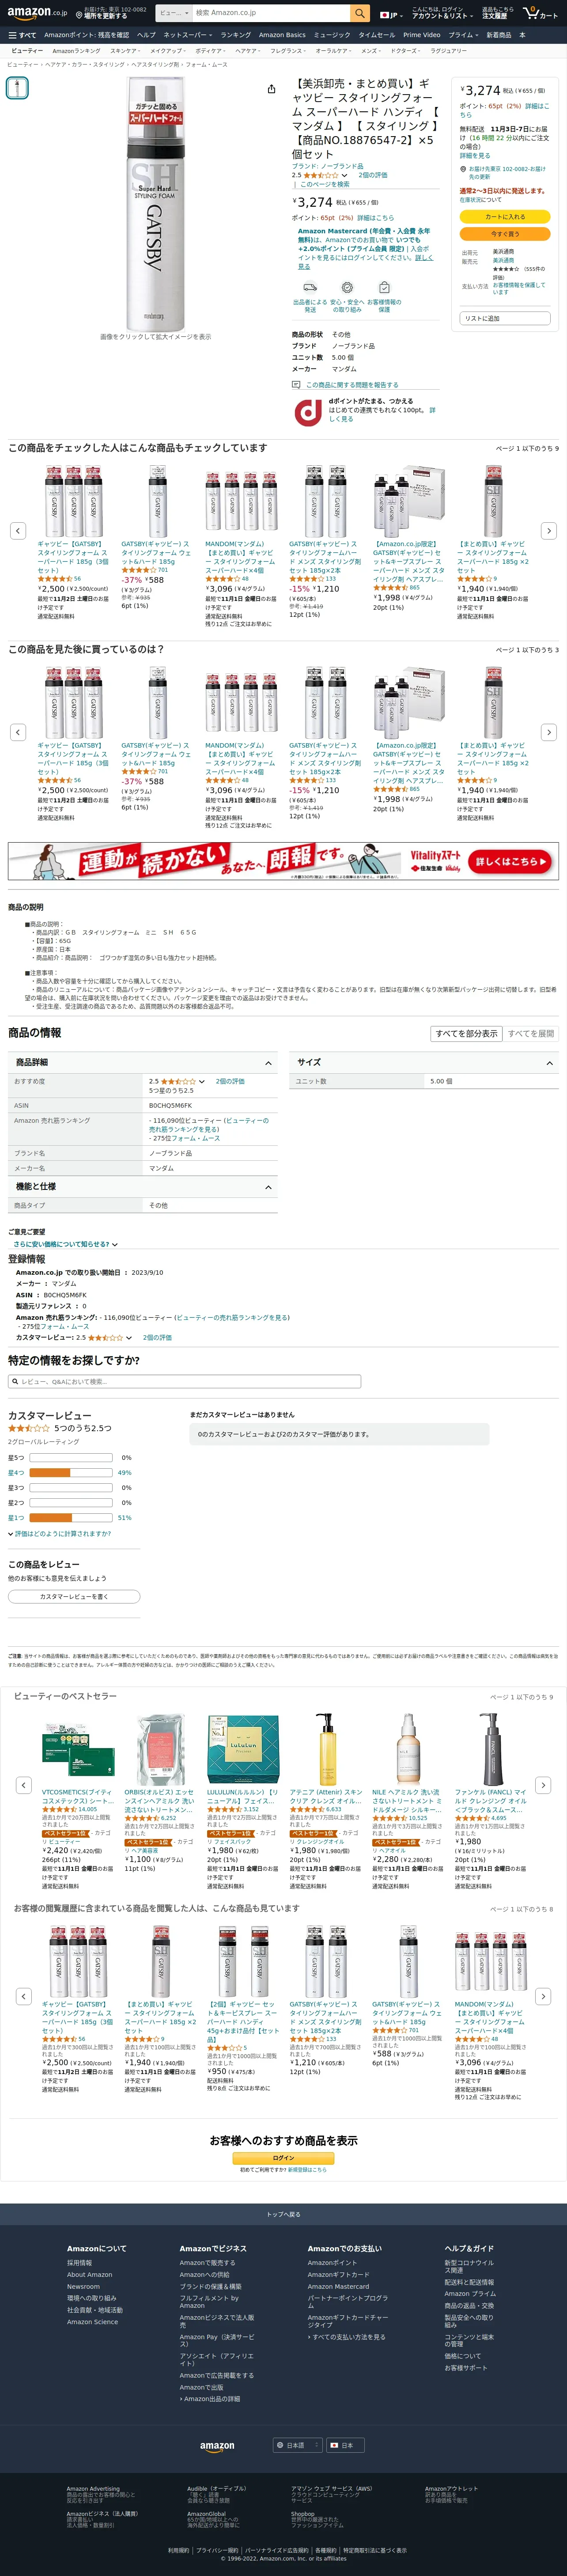Viewport: 567px width, 2576px height.
Task: Click the JP flag language selector
Action: (x=390, y=15)
